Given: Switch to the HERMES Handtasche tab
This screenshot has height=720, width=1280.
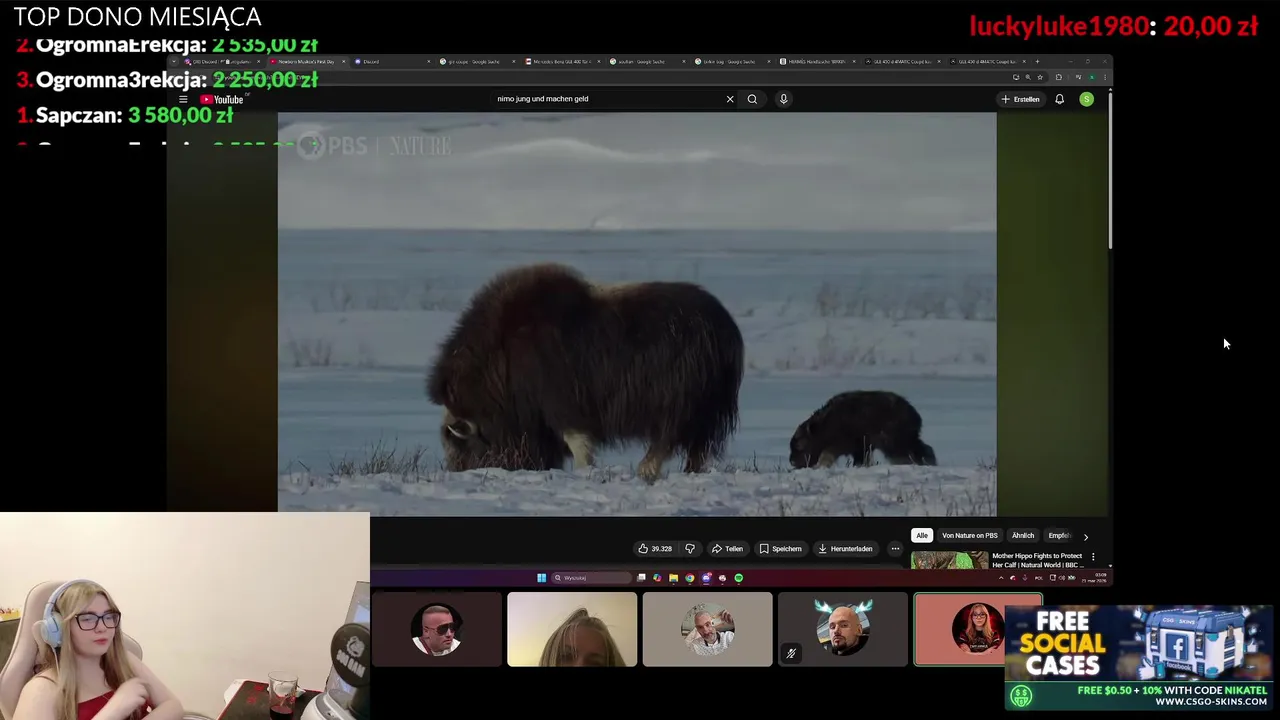Looking at the screenshot, I should 816,61.
